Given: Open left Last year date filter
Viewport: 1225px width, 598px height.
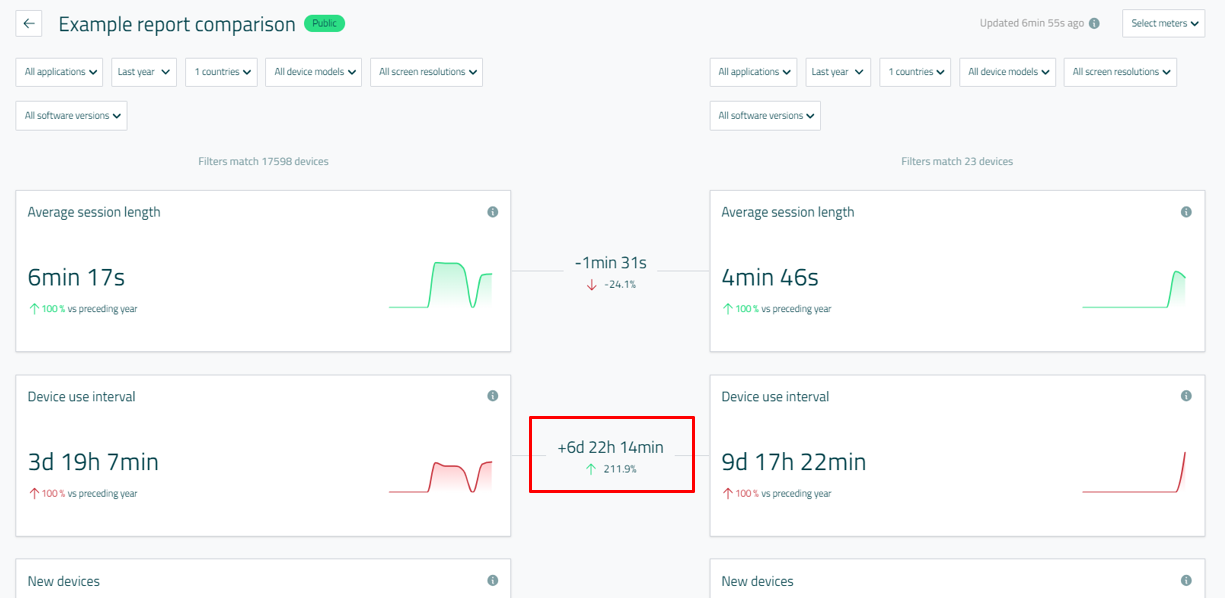Looking at the screenshot, I should pos(144,72).
